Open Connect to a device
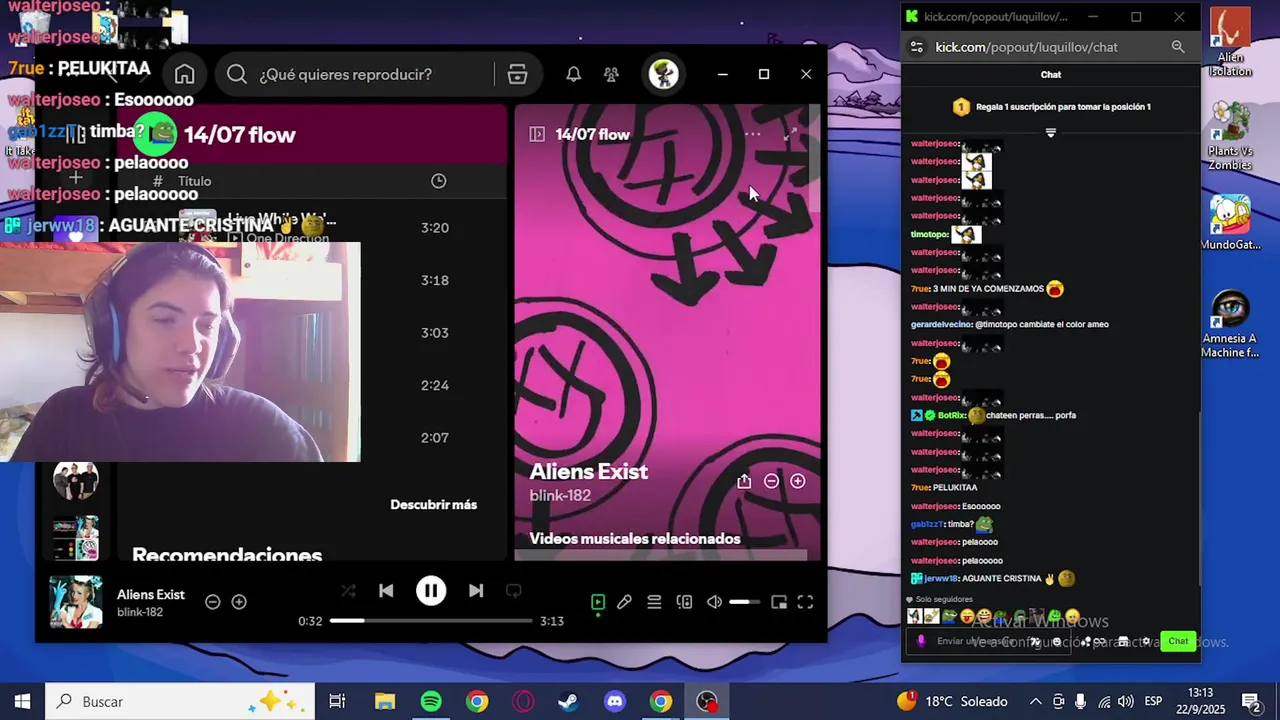 [x=684, y=602]
